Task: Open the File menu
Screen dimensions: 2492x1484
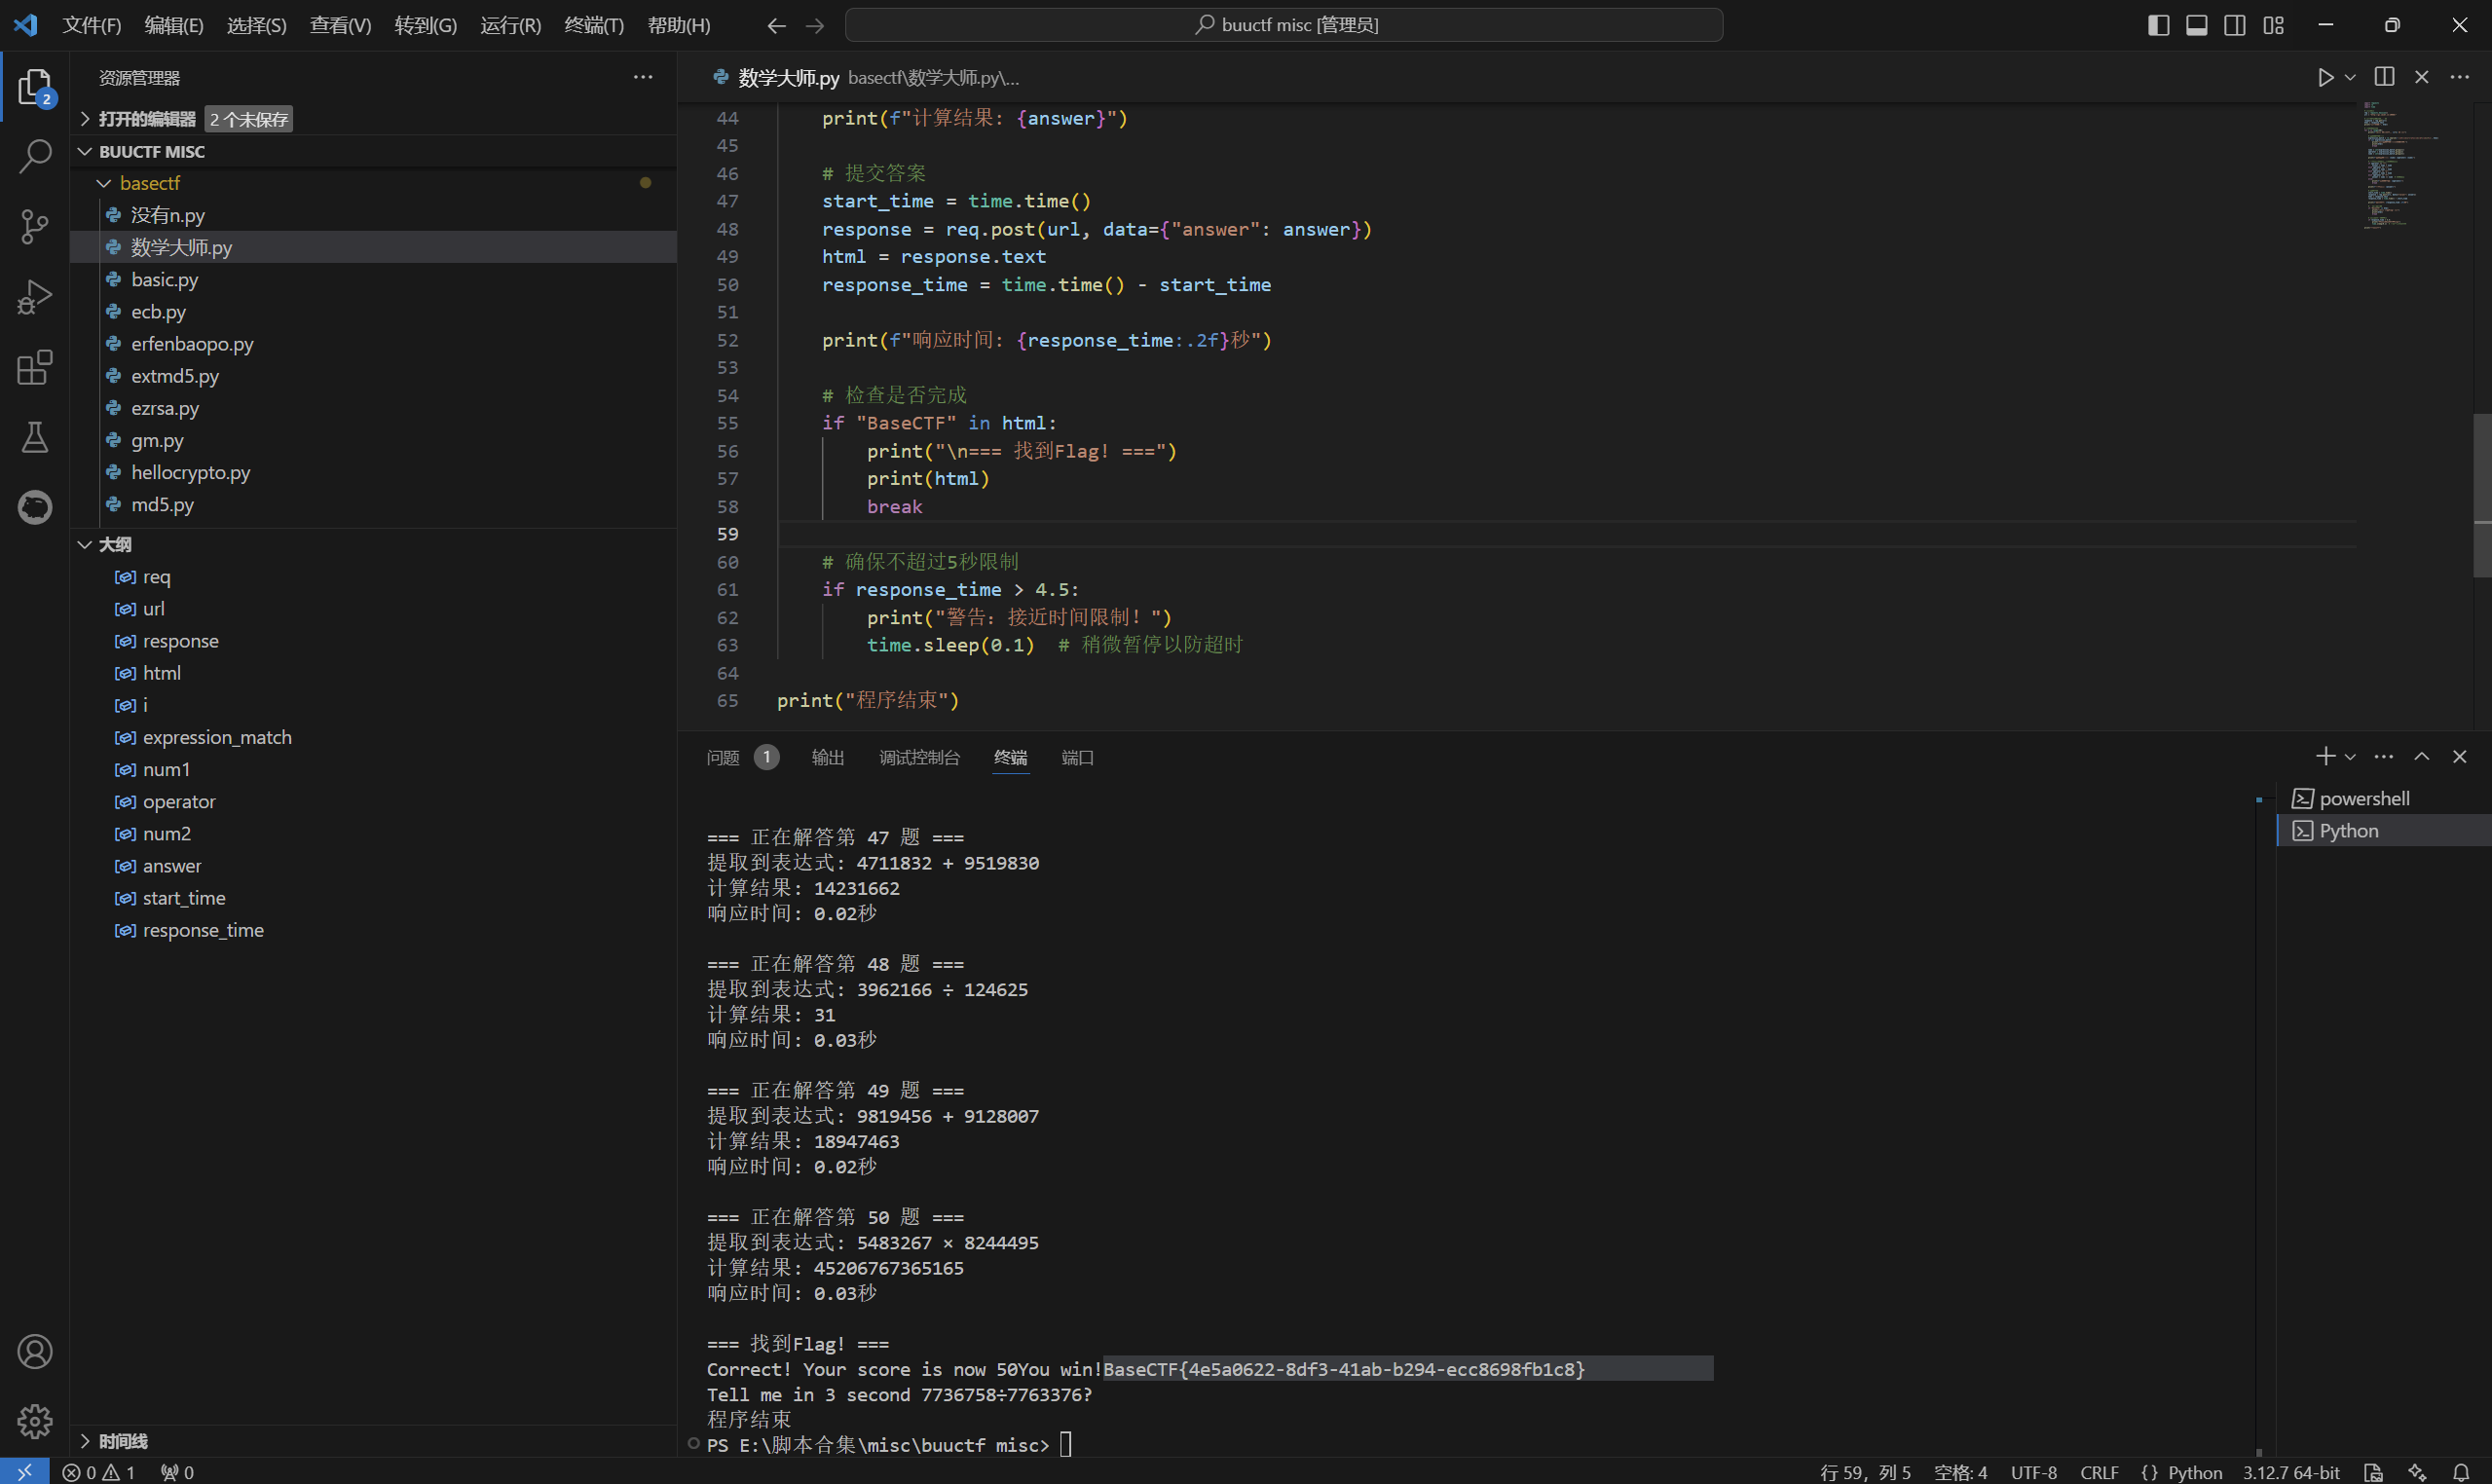Action: tap(91, 25)
